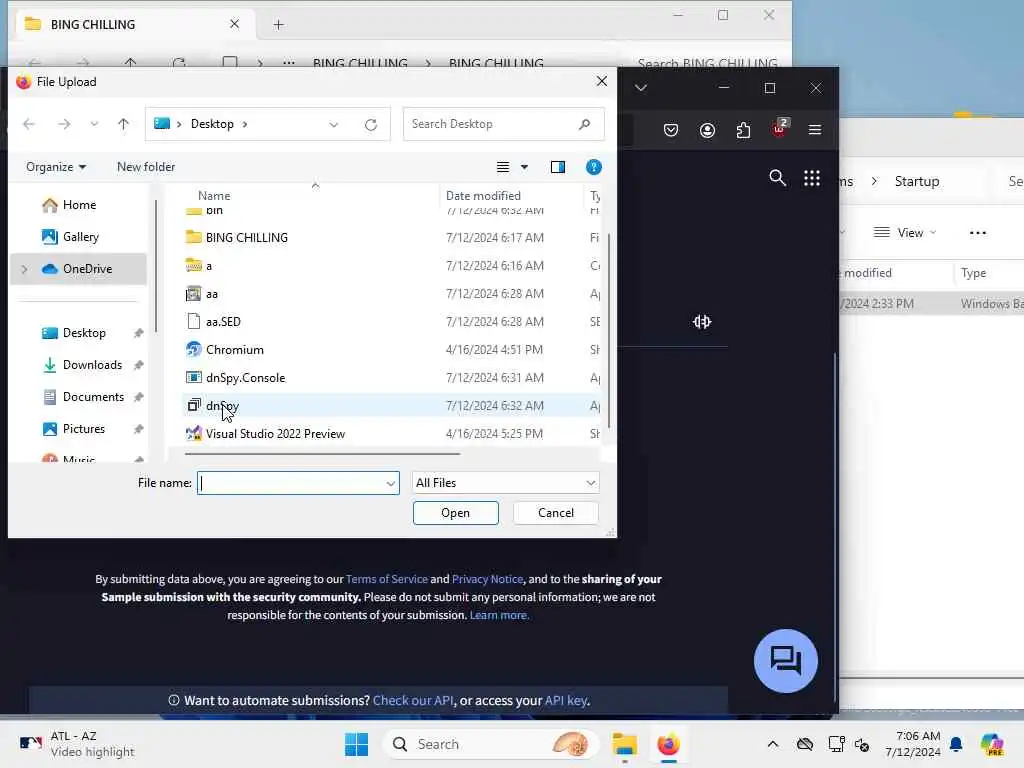The height and width of the screenshot is (768, 1024).
Task: Click Firefox icon in taskbar
Action: tap(668, 744)
